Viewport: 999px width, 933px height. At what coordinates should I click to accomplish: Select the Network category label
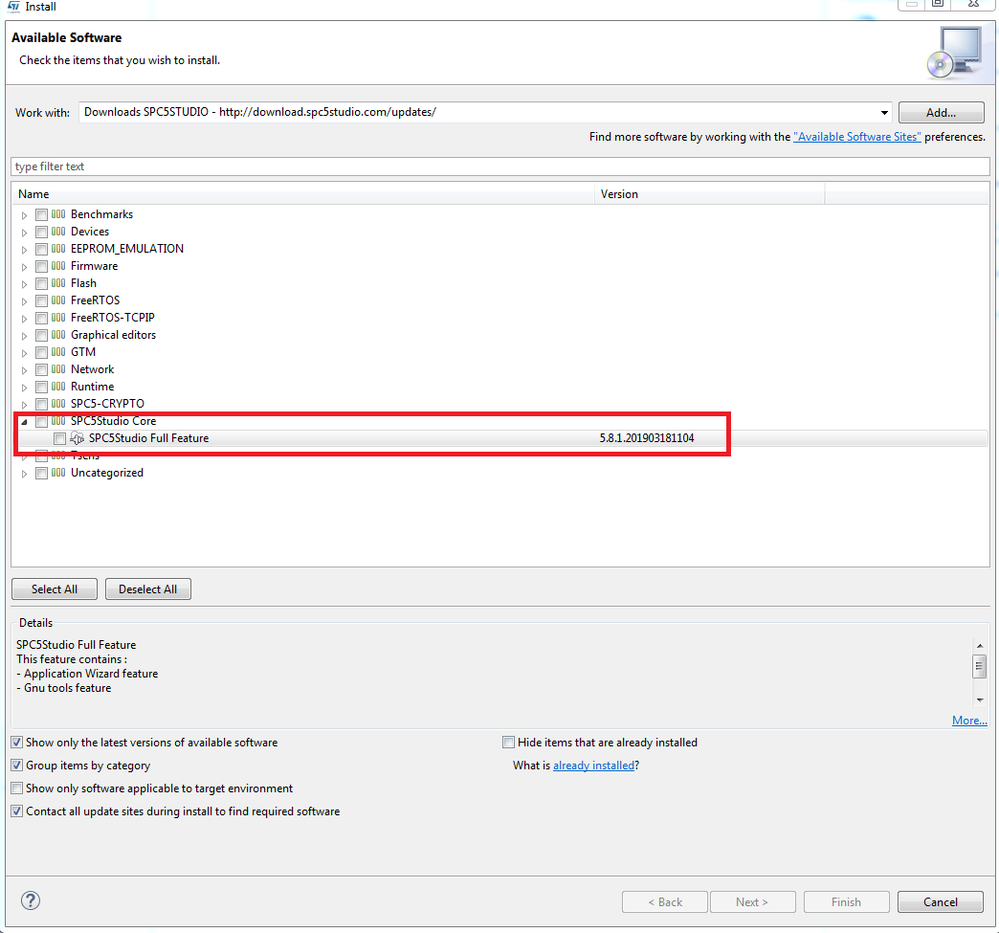point(92,369)
